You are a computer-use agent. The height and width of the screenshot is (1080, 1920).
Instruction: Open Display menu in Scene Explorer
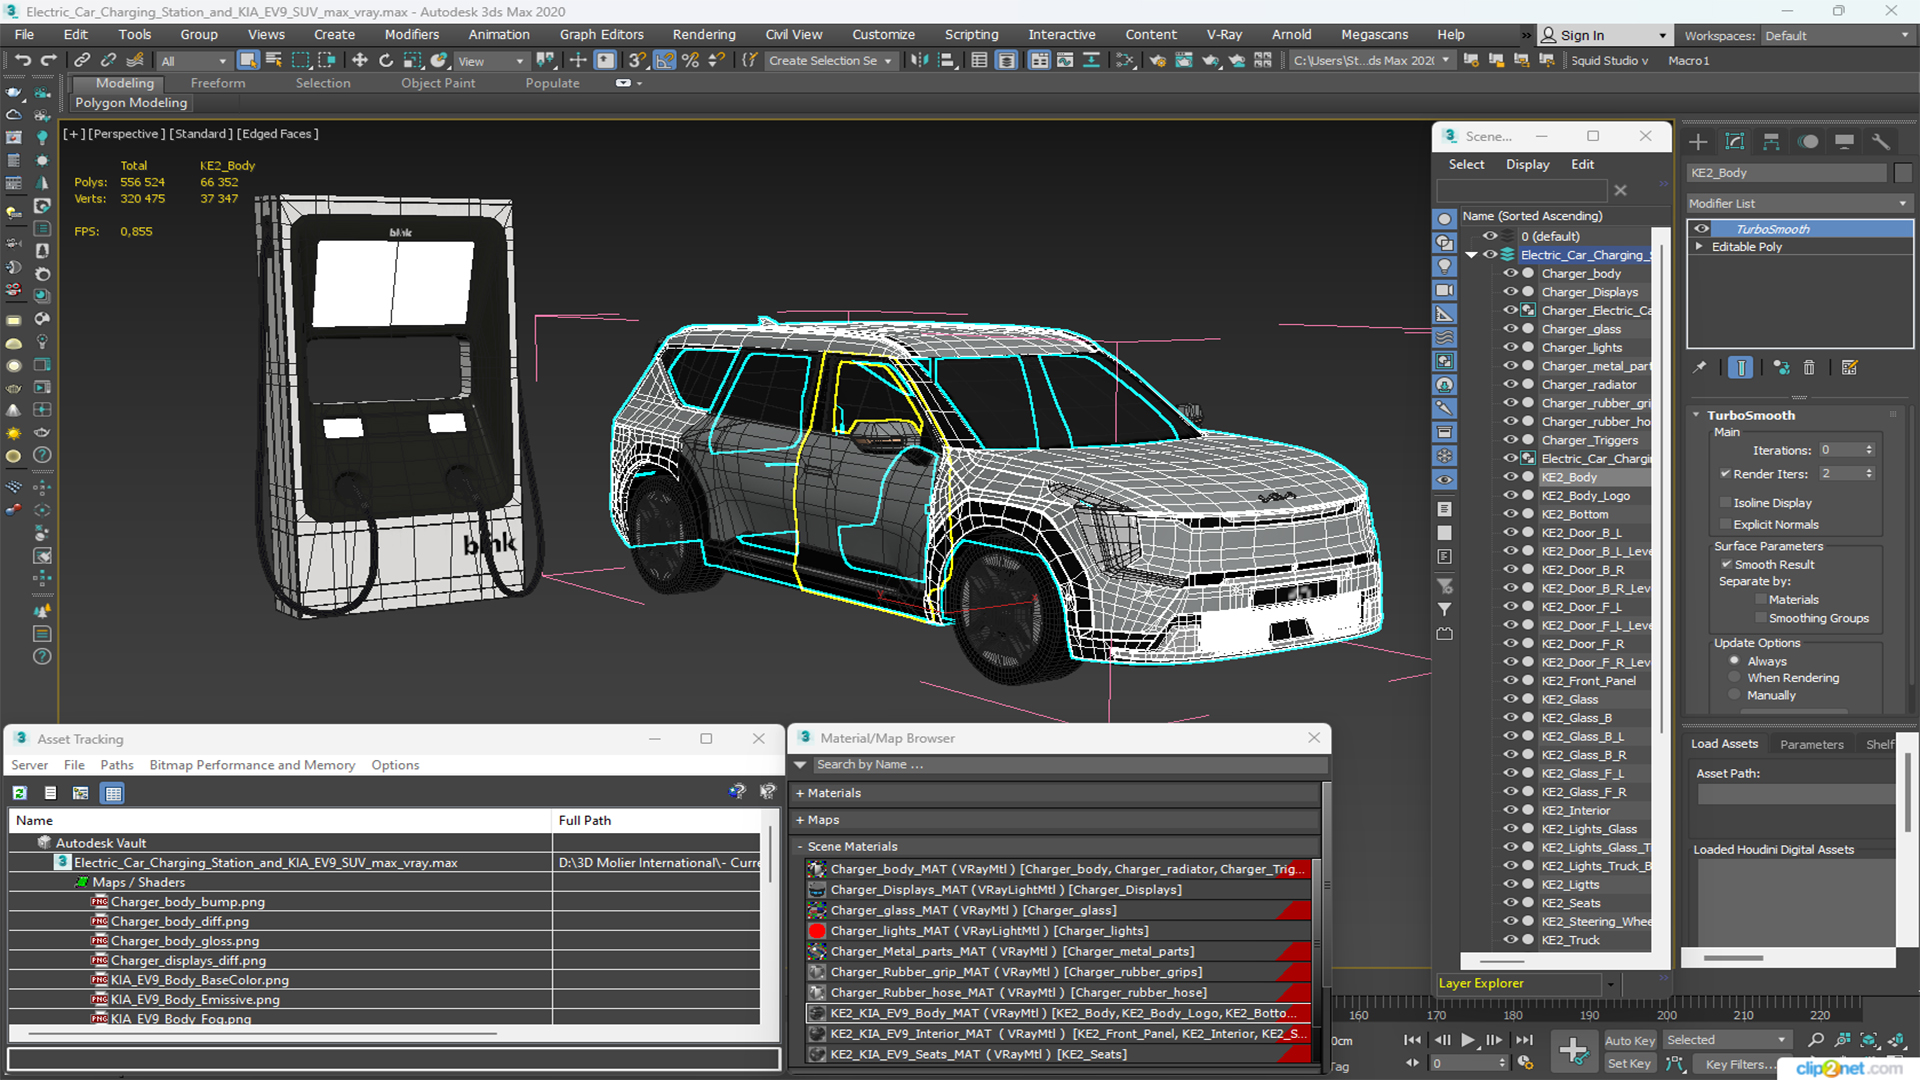(x=1527, y=164)
